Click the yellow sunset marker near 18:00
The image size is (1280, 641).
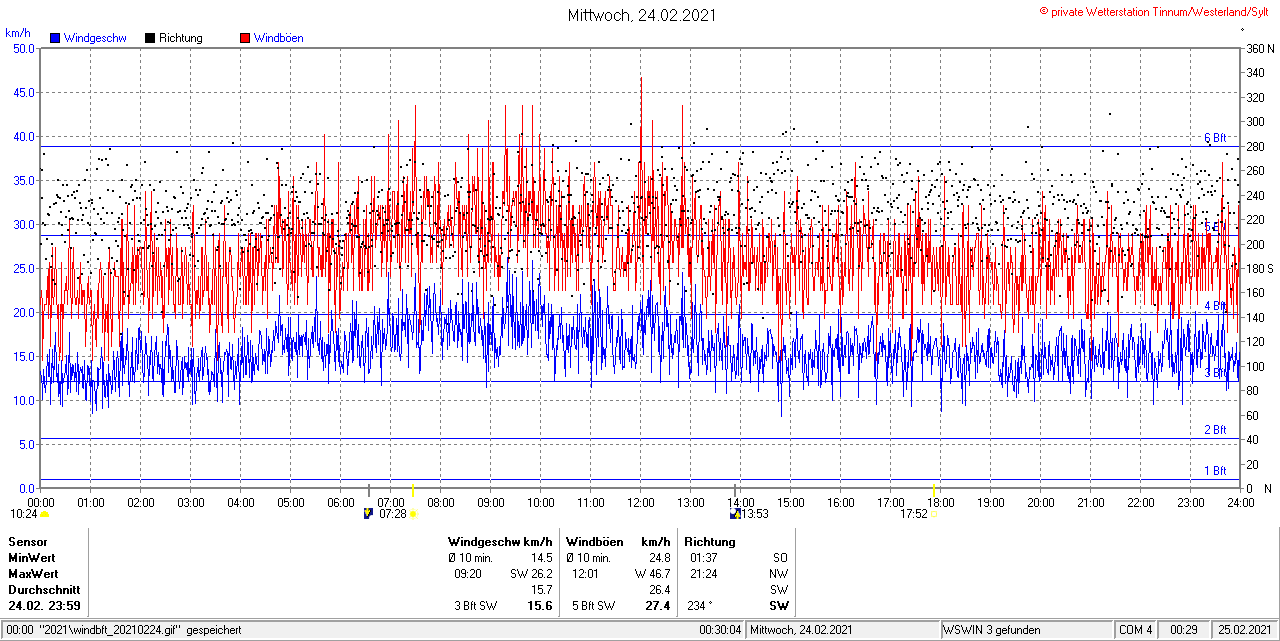tap(934, 490)
